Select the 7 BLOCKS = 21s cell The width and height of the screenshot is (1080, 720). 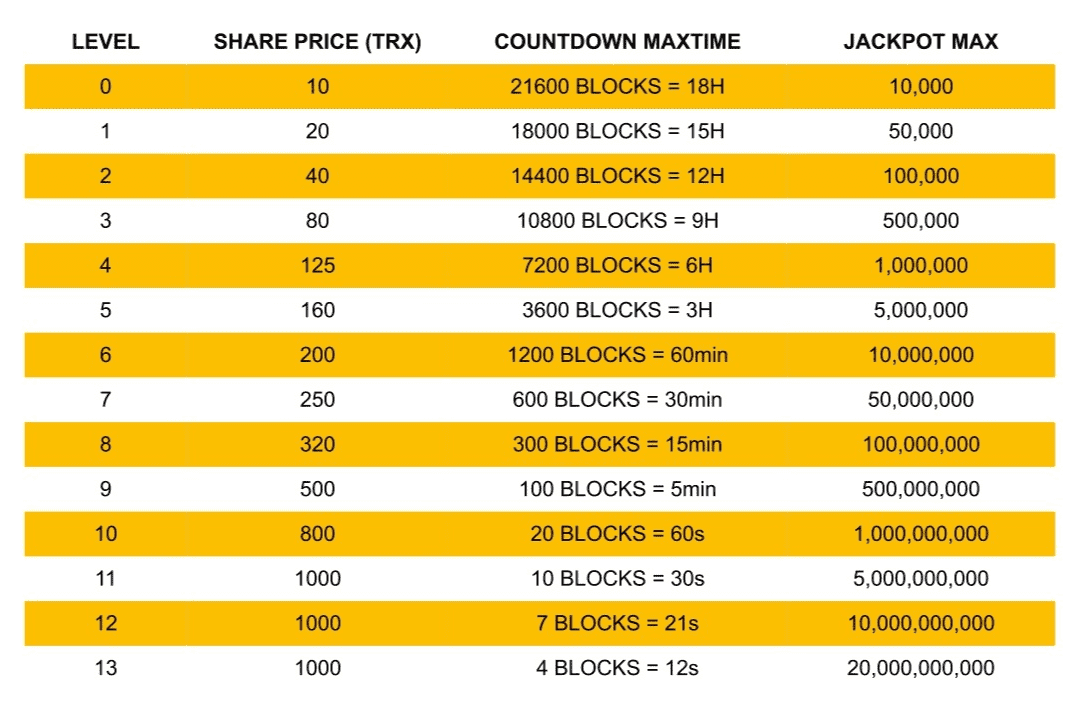[617, 623]
